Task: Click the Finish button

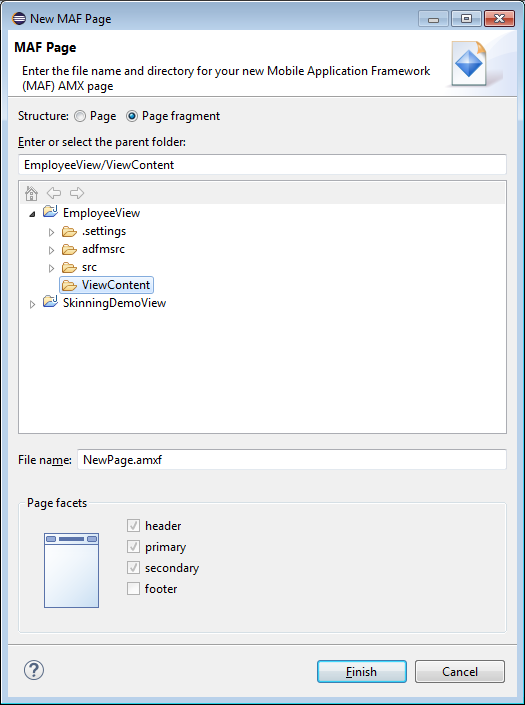Action: point(362,672)
